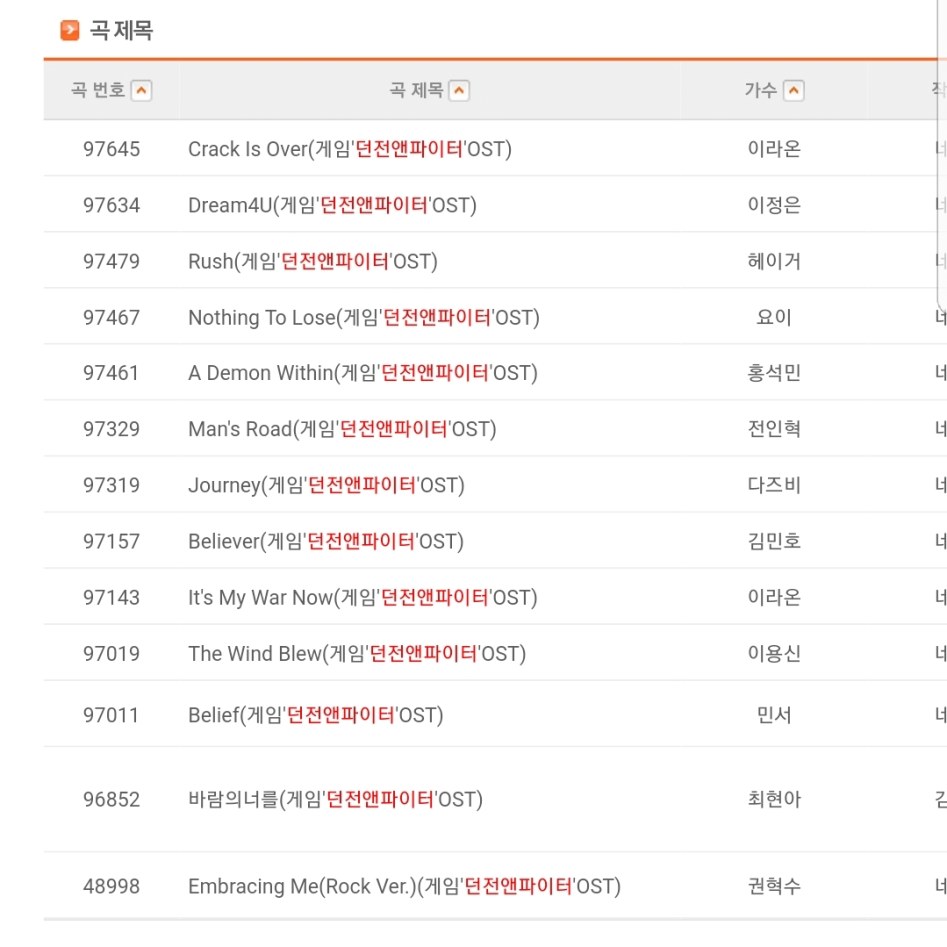Click song number 96852
The width and height of the screenshot is (947, 947).
[111, 800]
